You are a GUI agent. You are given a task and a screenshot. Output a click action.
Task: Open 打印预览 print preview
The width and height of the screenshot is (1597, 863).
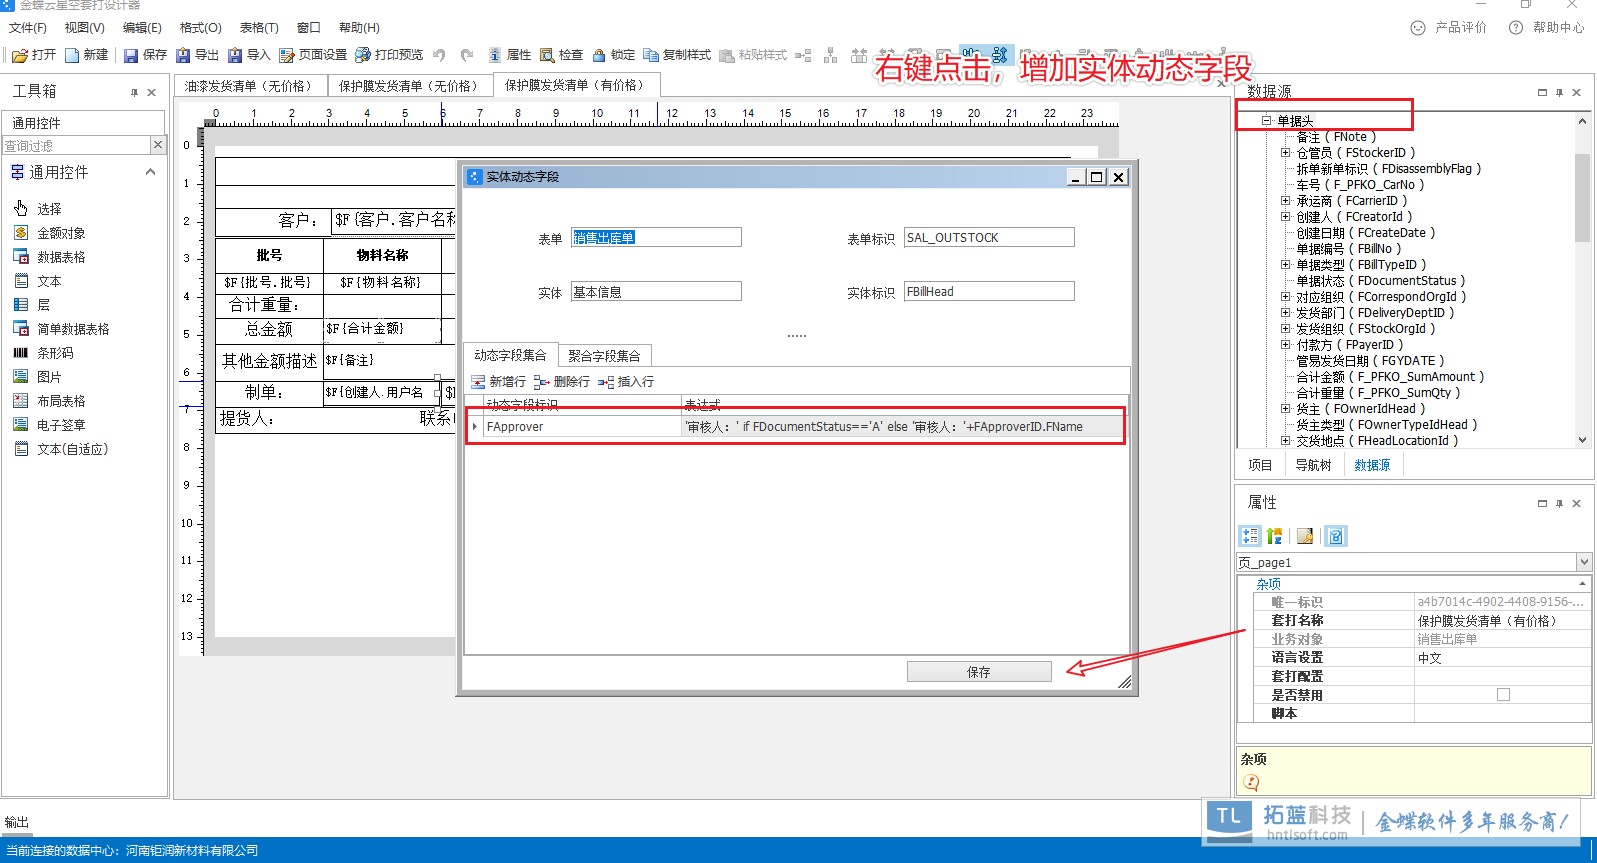pyautogui.click(x=389, y=55)
